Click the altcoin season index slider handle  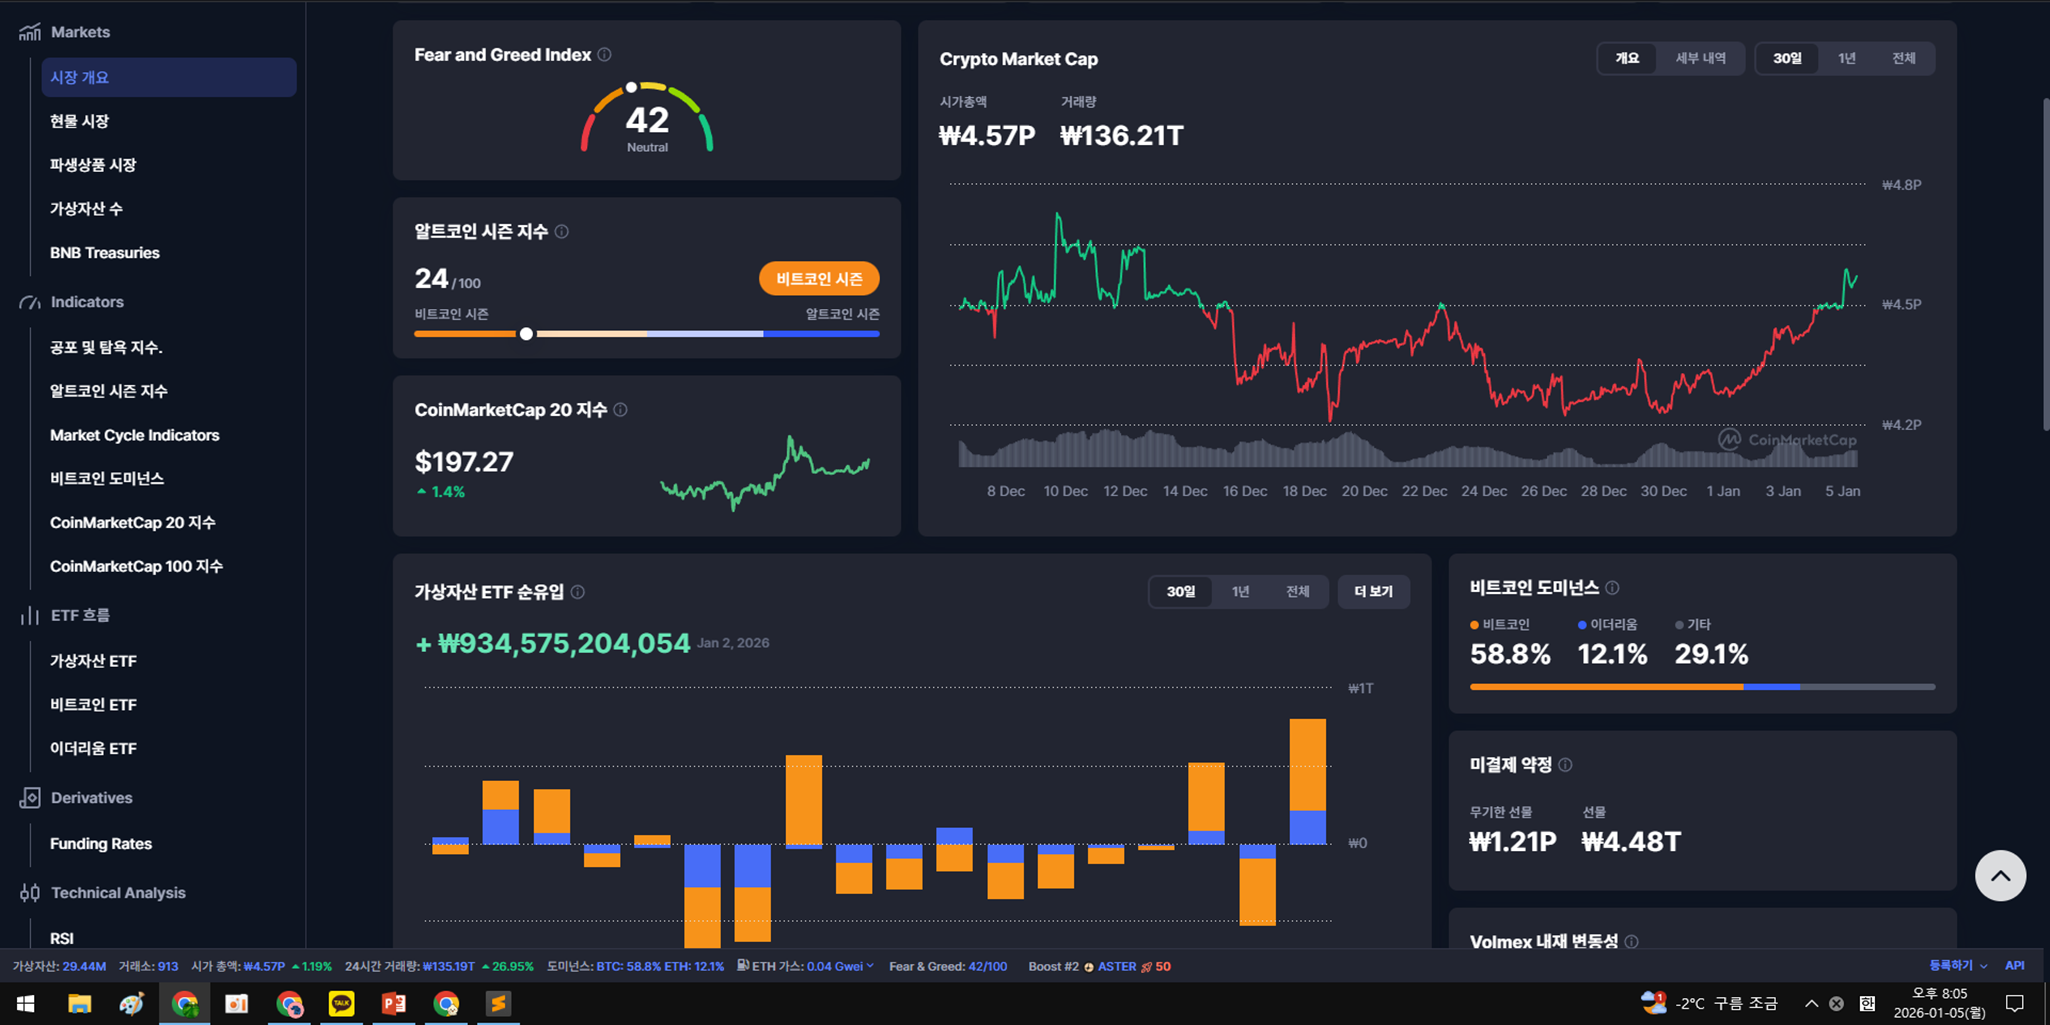[x=526, y=334]
